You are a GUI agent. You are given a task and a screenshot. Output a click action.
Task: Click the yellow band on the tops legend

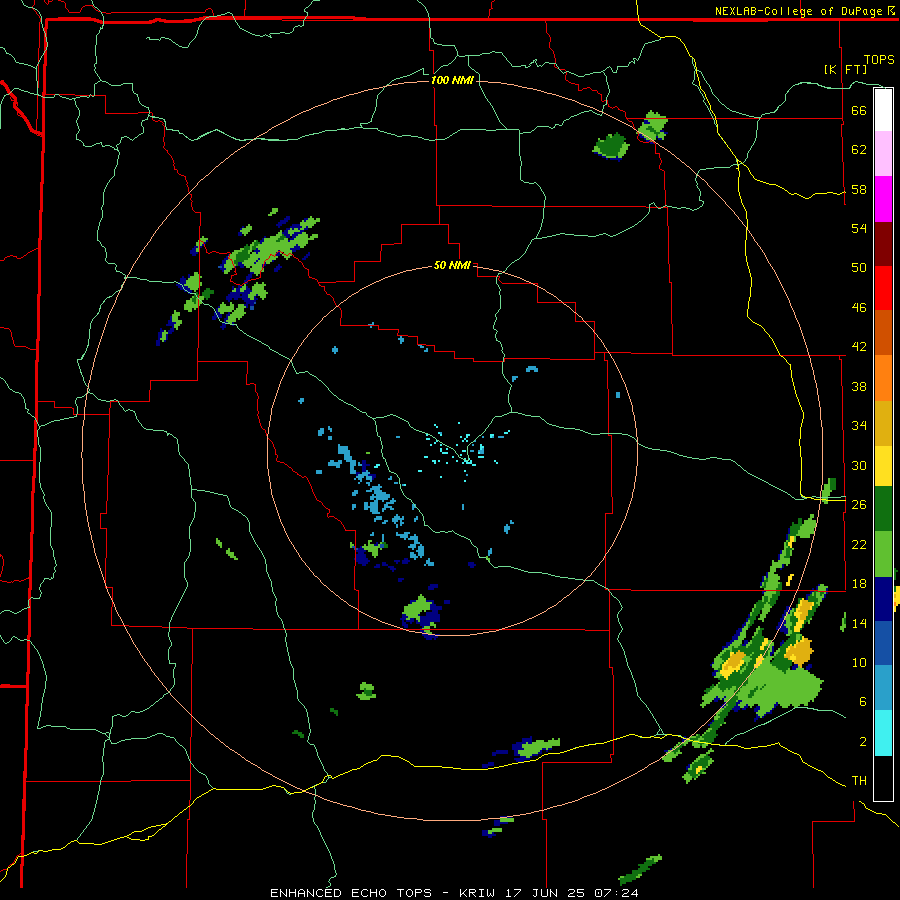(x=883, y=465)
